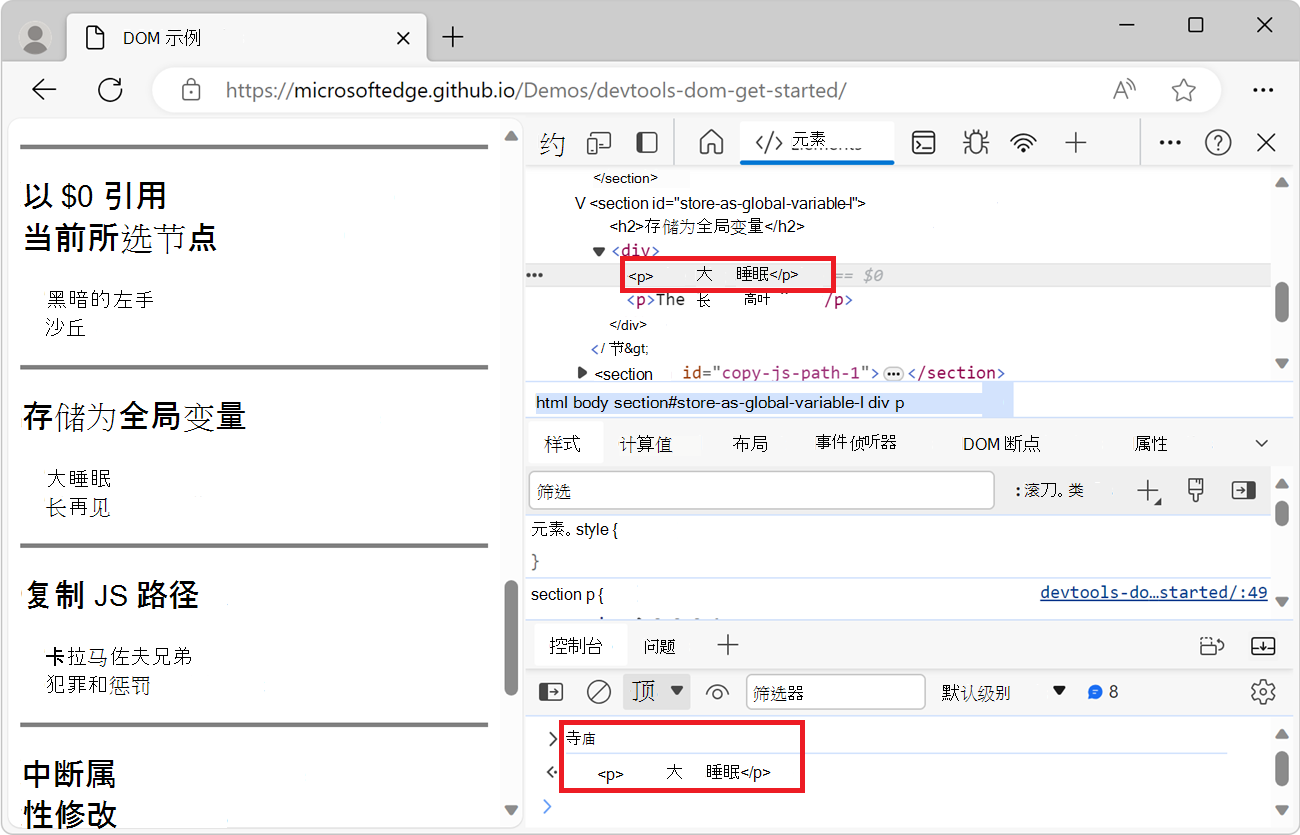Switch to the 事件侦听器 tab
Image resolution: width=1300 pixels, height=835 pixels.
pyautogui.click(x=856, y=443)
